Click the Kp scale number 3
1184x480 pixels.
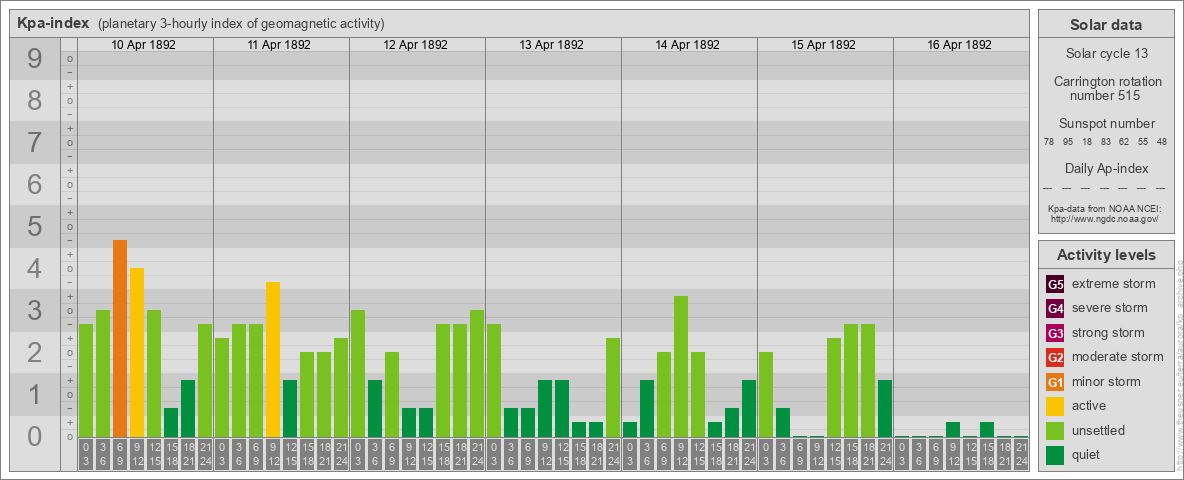coord(35,310)
